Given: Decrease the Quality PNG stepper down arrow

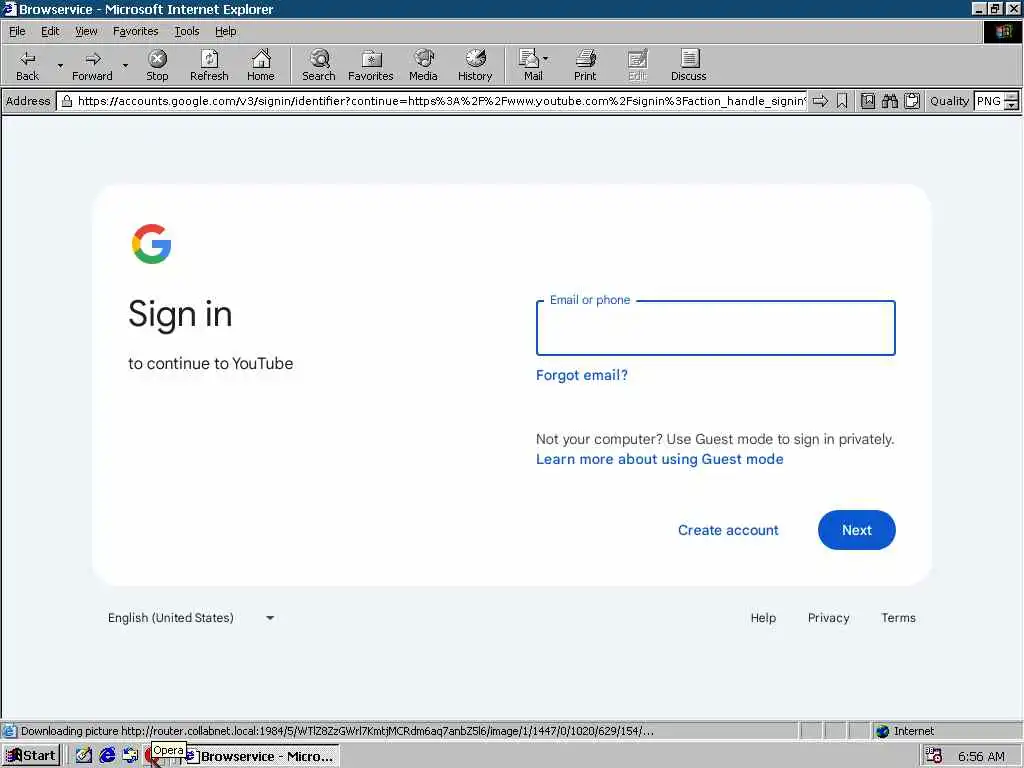Looking at the screenshot, I should [1012, 105].
